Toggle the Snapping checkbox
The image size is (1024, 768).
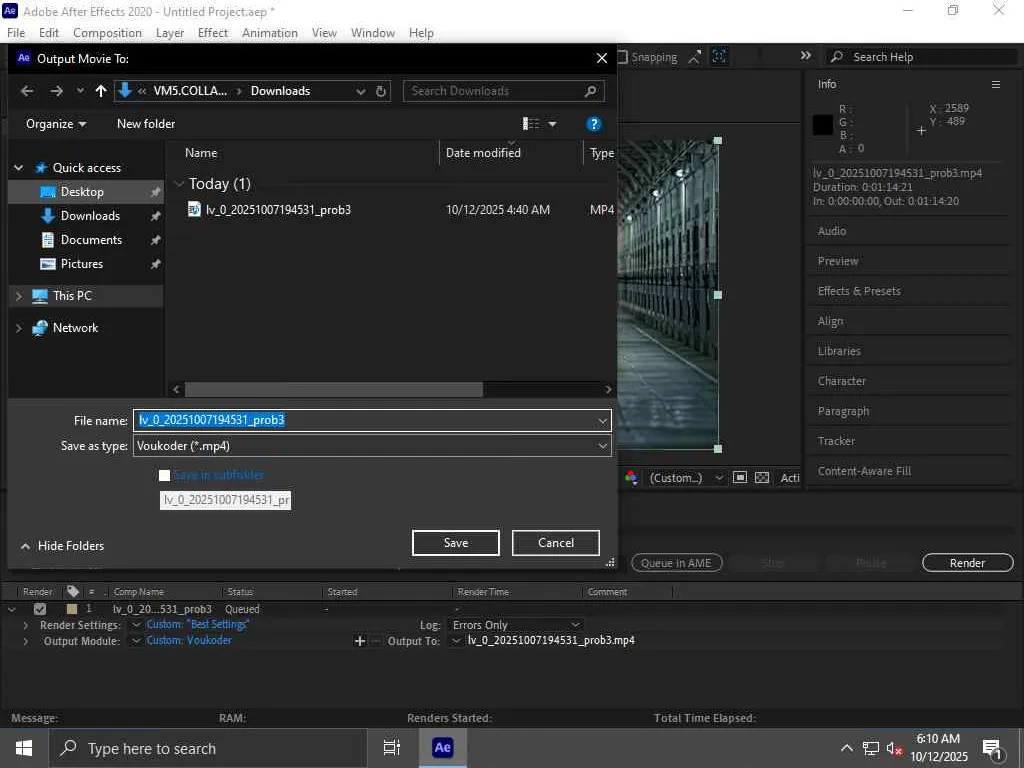[622, 57]
